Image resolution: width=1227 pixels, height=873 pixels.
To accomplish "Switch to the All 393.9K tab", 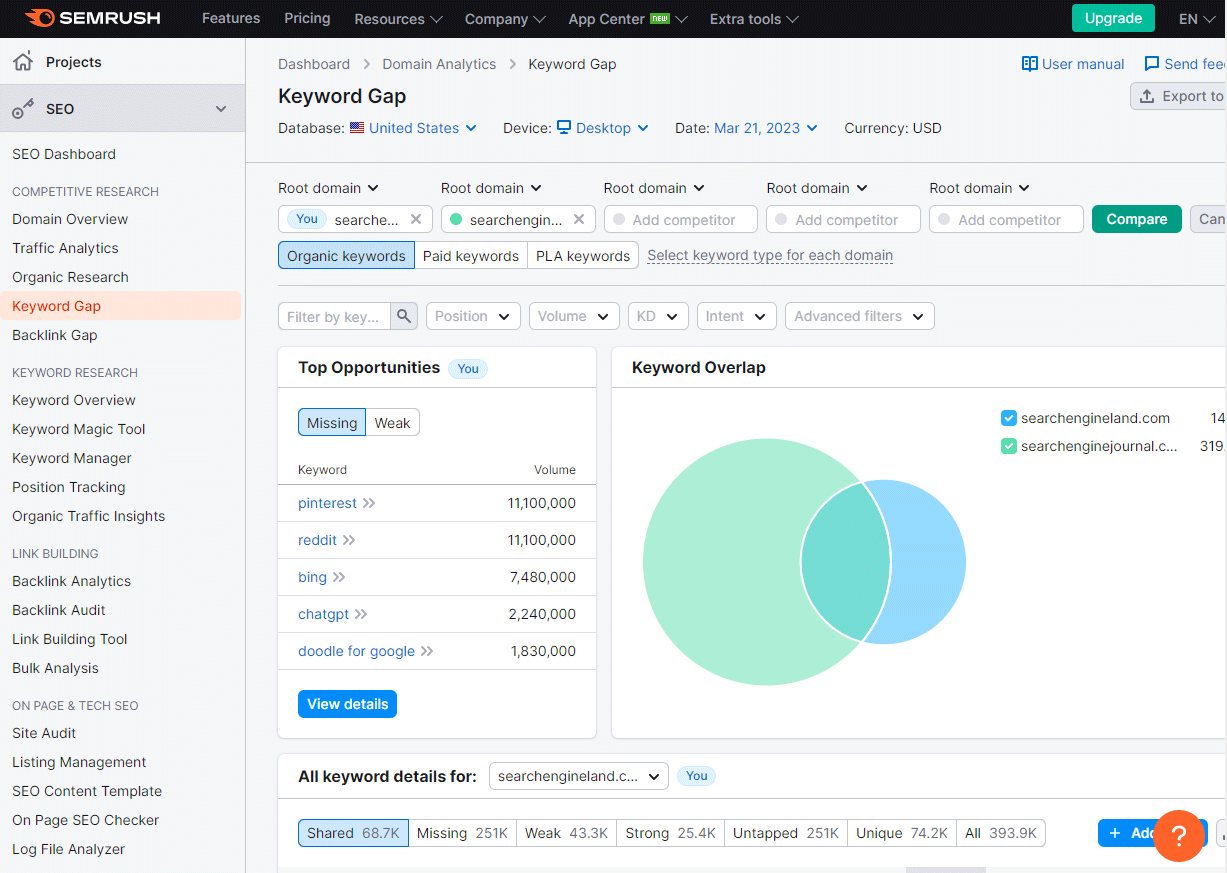I will 1001,833.
